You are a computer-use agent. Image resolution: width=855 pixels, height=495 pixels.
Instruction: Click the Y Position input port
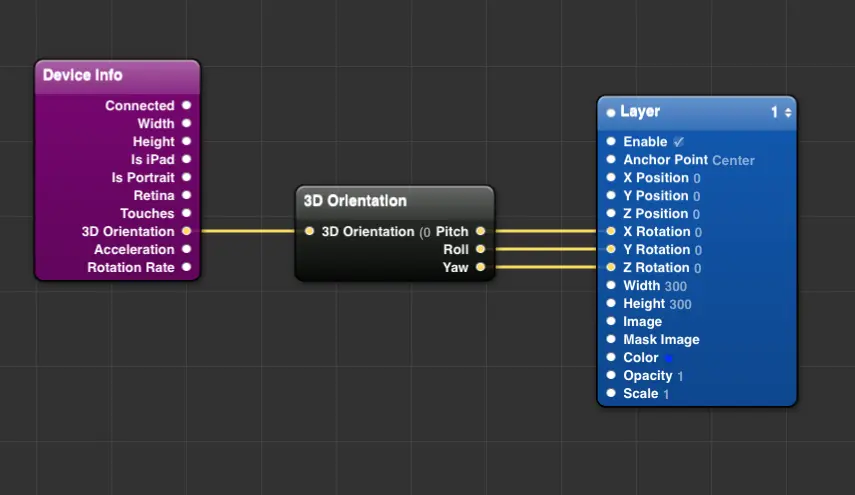coord(611,195)
